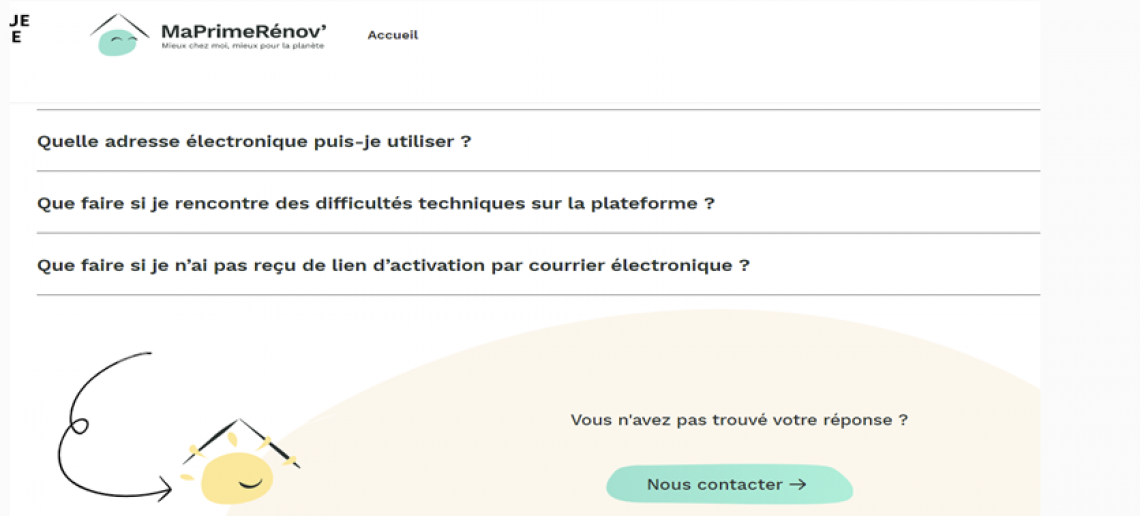Click the yellow smiling sun illustration
The image size is (1140, 516).
(x=237, y=478)
